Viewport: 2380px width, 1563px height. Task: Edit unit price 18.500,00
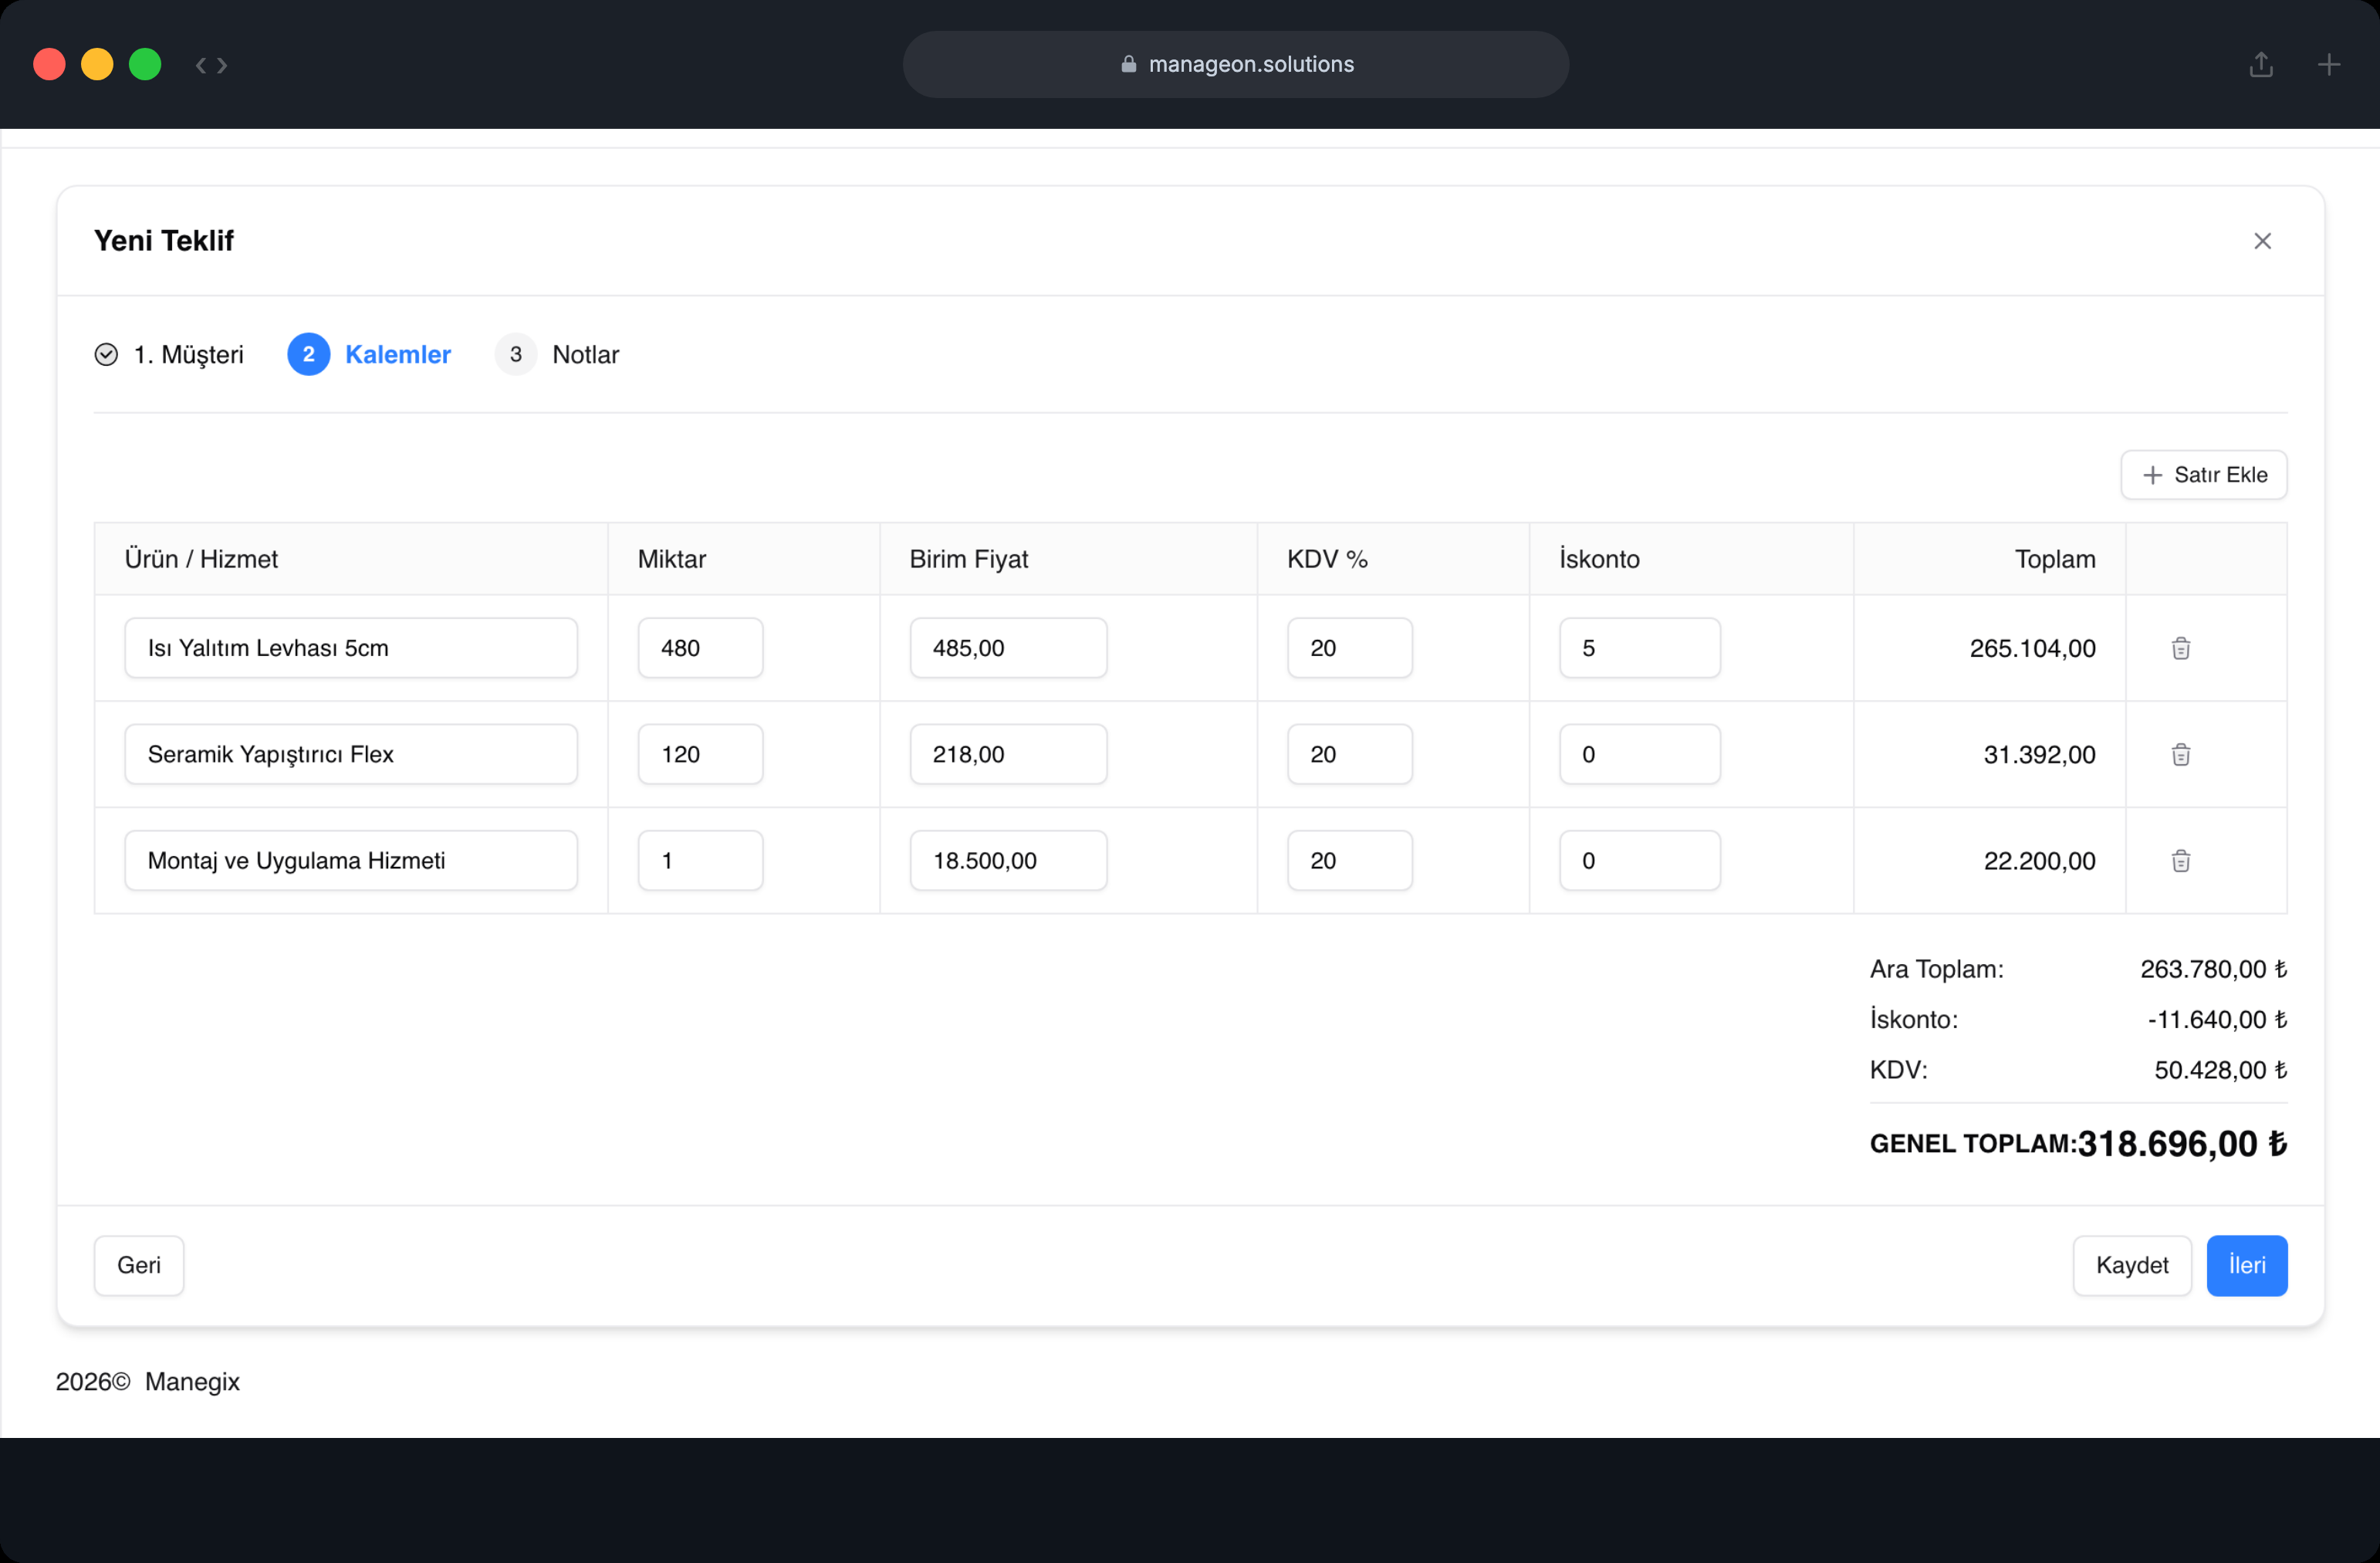pos(1008,860)
